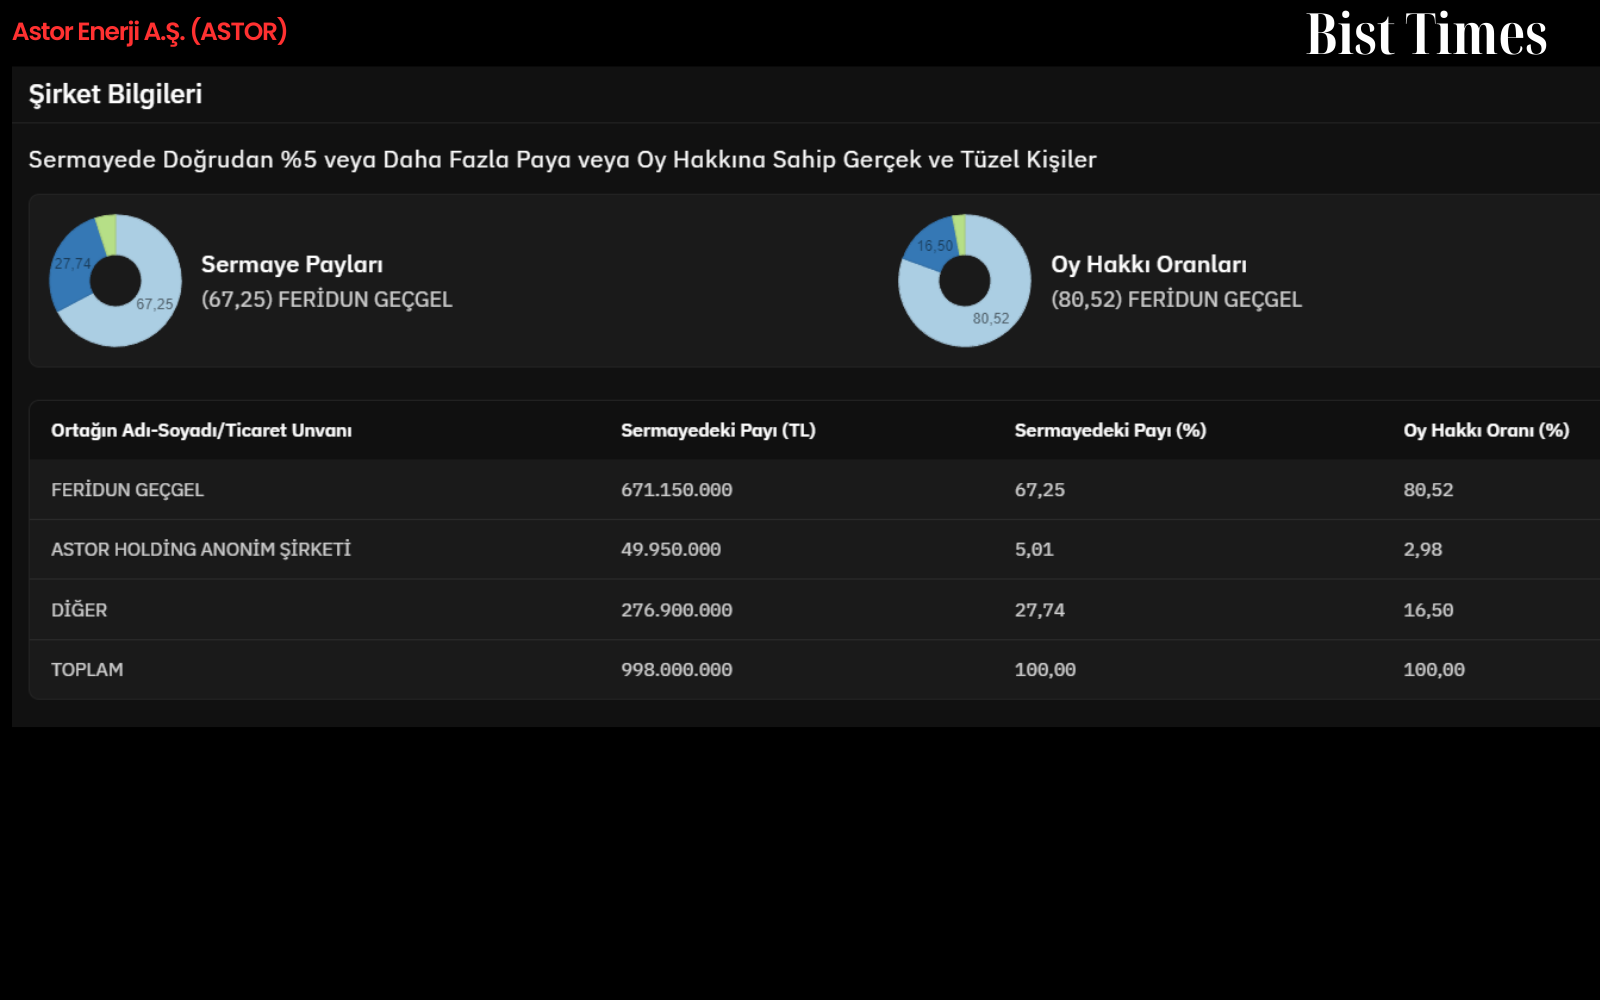
Task: Click the 16,50 label on voting chart
Action: (x=935, y=246)
